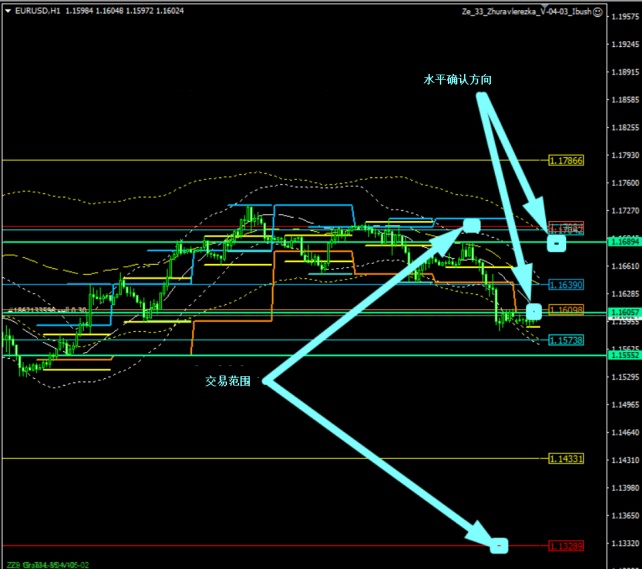
Task: Select the 1.15738 blue price label
Action: pos(566,340)
